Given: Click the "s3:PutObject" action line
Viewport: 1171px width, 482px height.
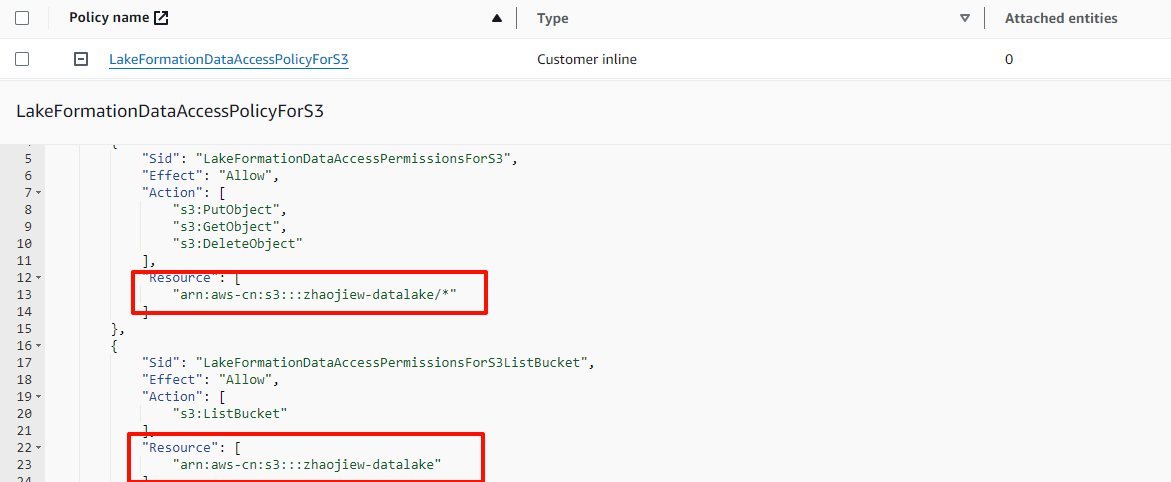Looking at the screenshot, I should (x=229, y=209).
